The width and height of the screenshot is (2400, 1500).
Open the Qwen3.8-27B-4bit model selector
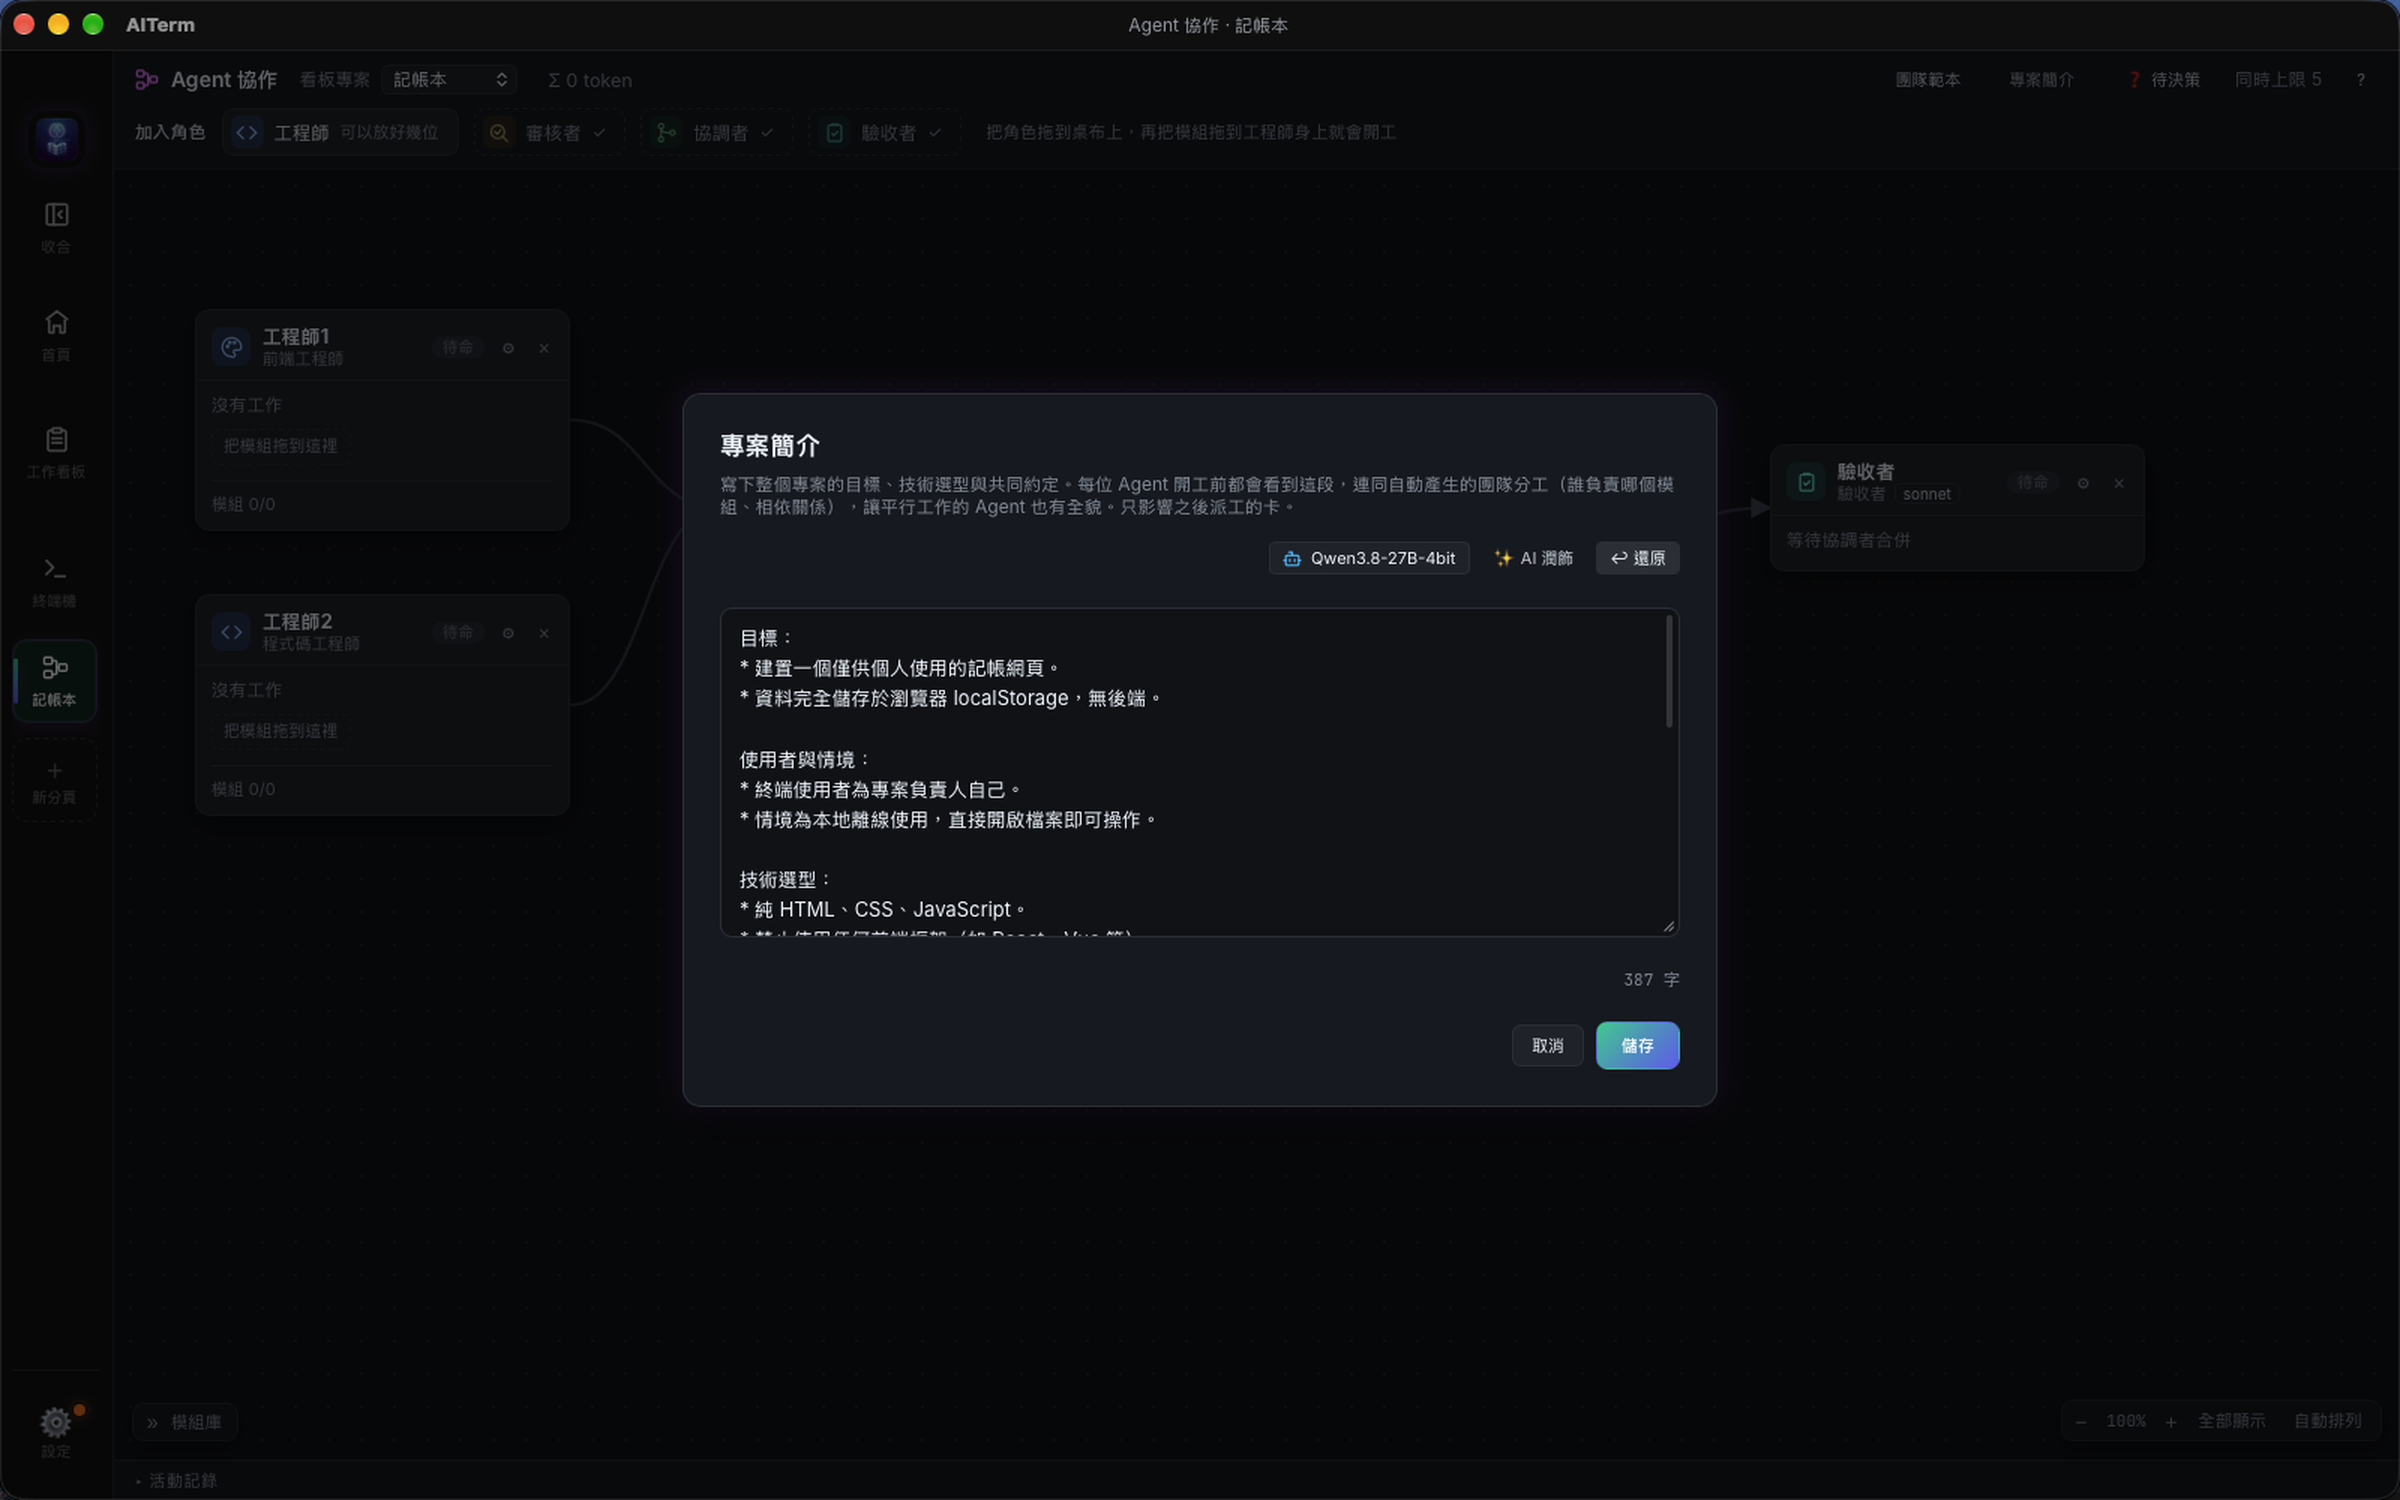[x=1369, y=558]
